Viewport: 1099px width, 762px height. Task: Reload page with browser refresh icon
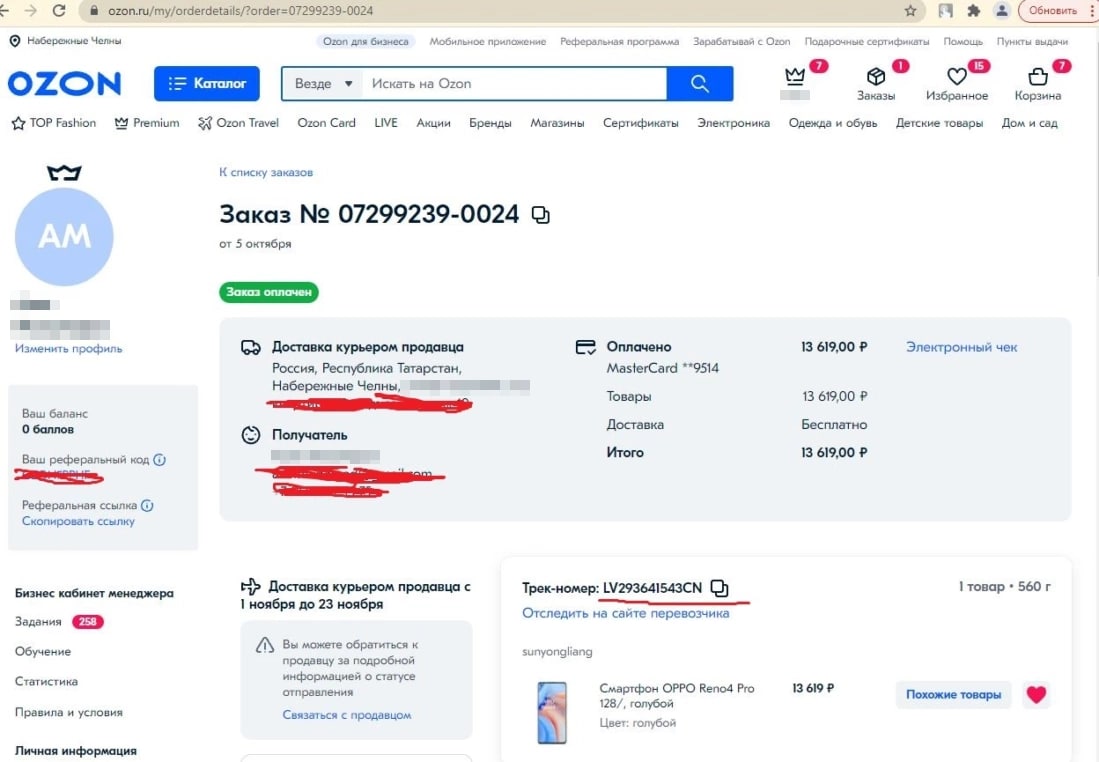tap(60, 11)
